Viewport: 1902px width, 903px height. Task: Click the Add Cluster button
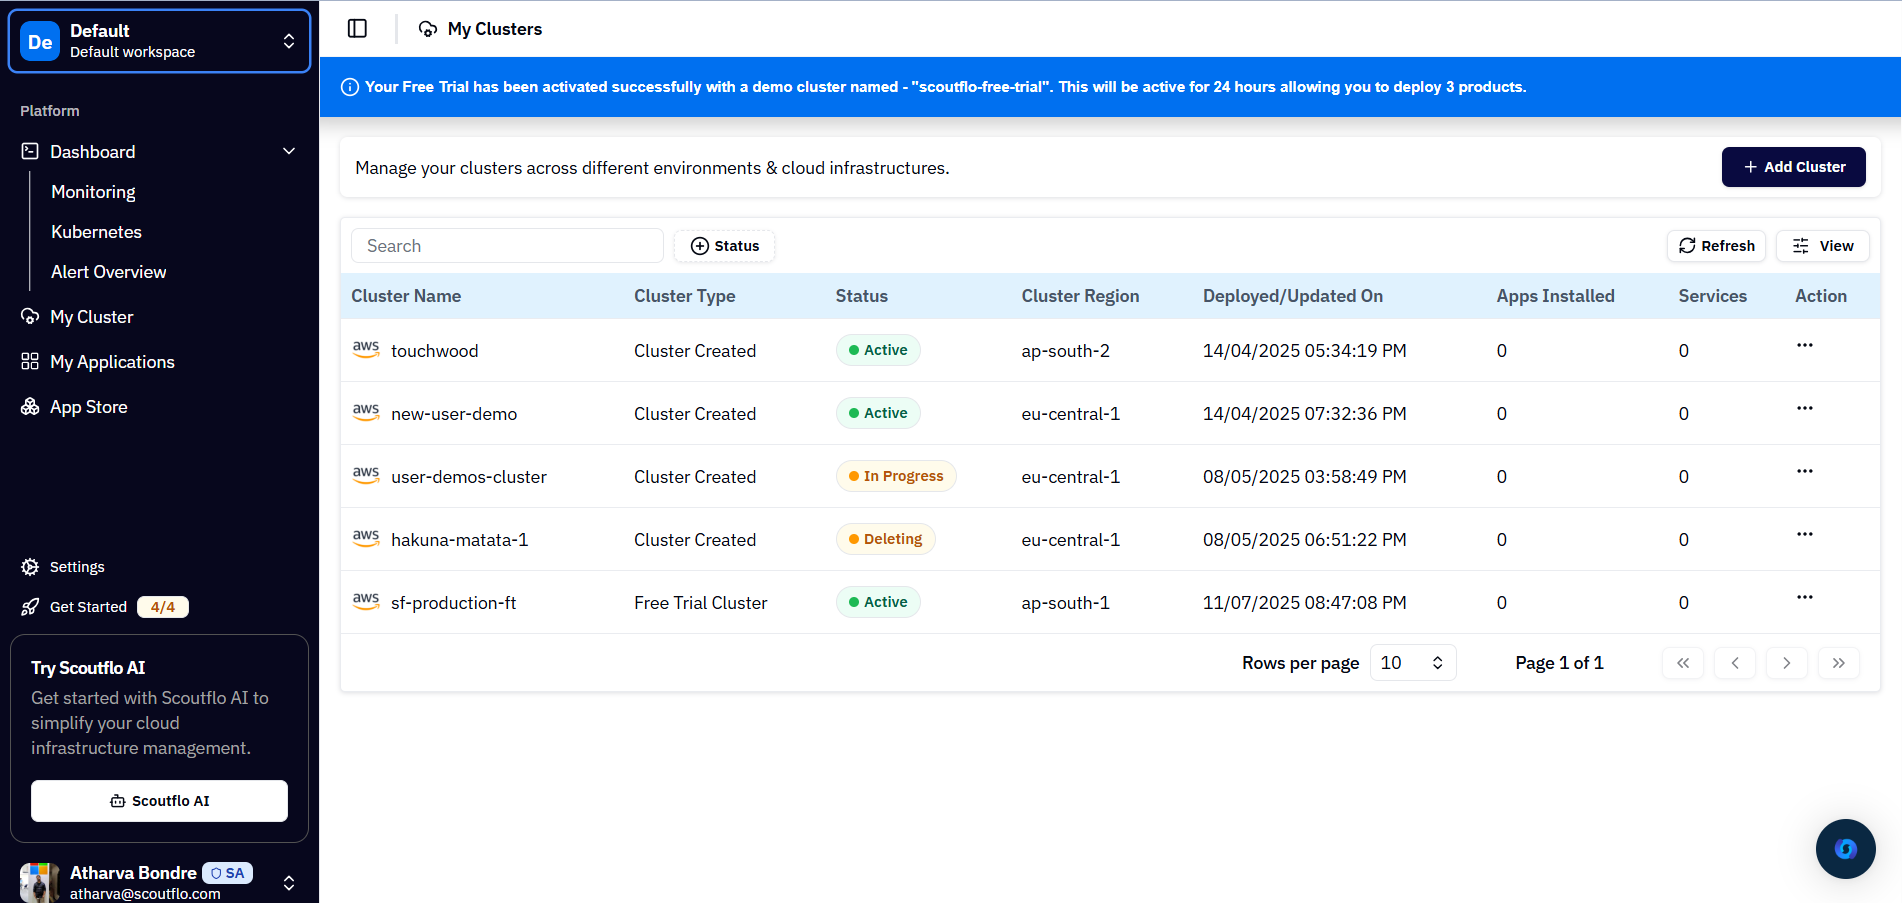[x=1793, y=167]
